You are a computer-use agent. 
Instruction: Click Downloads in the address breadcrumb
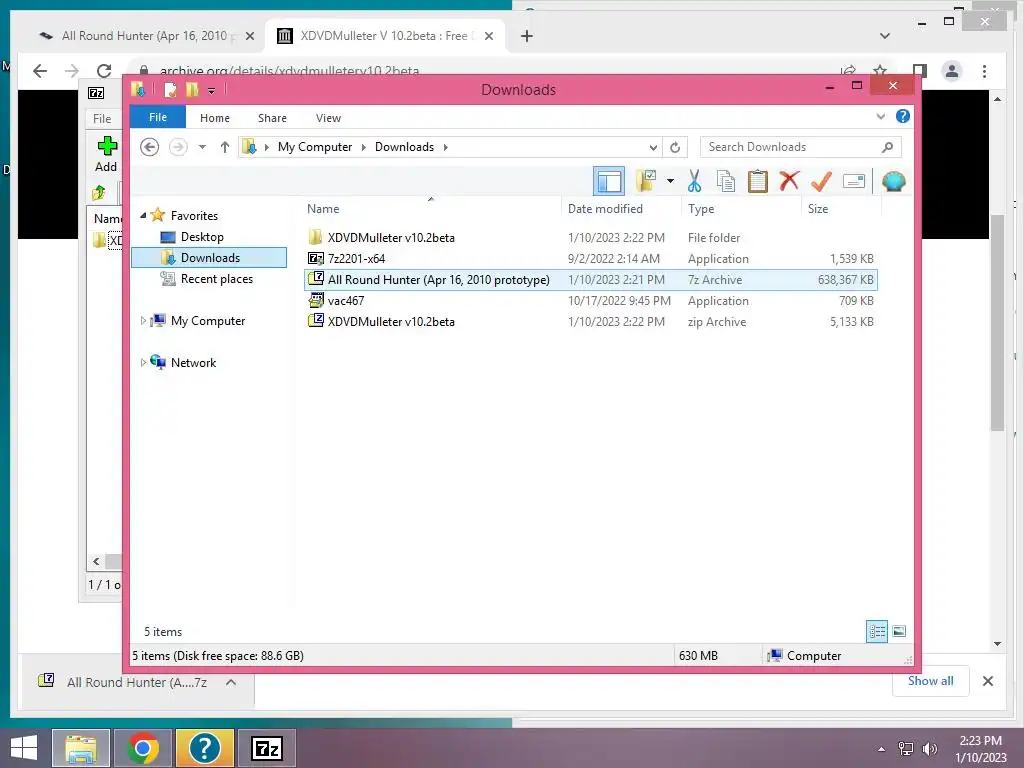point(404,147)
